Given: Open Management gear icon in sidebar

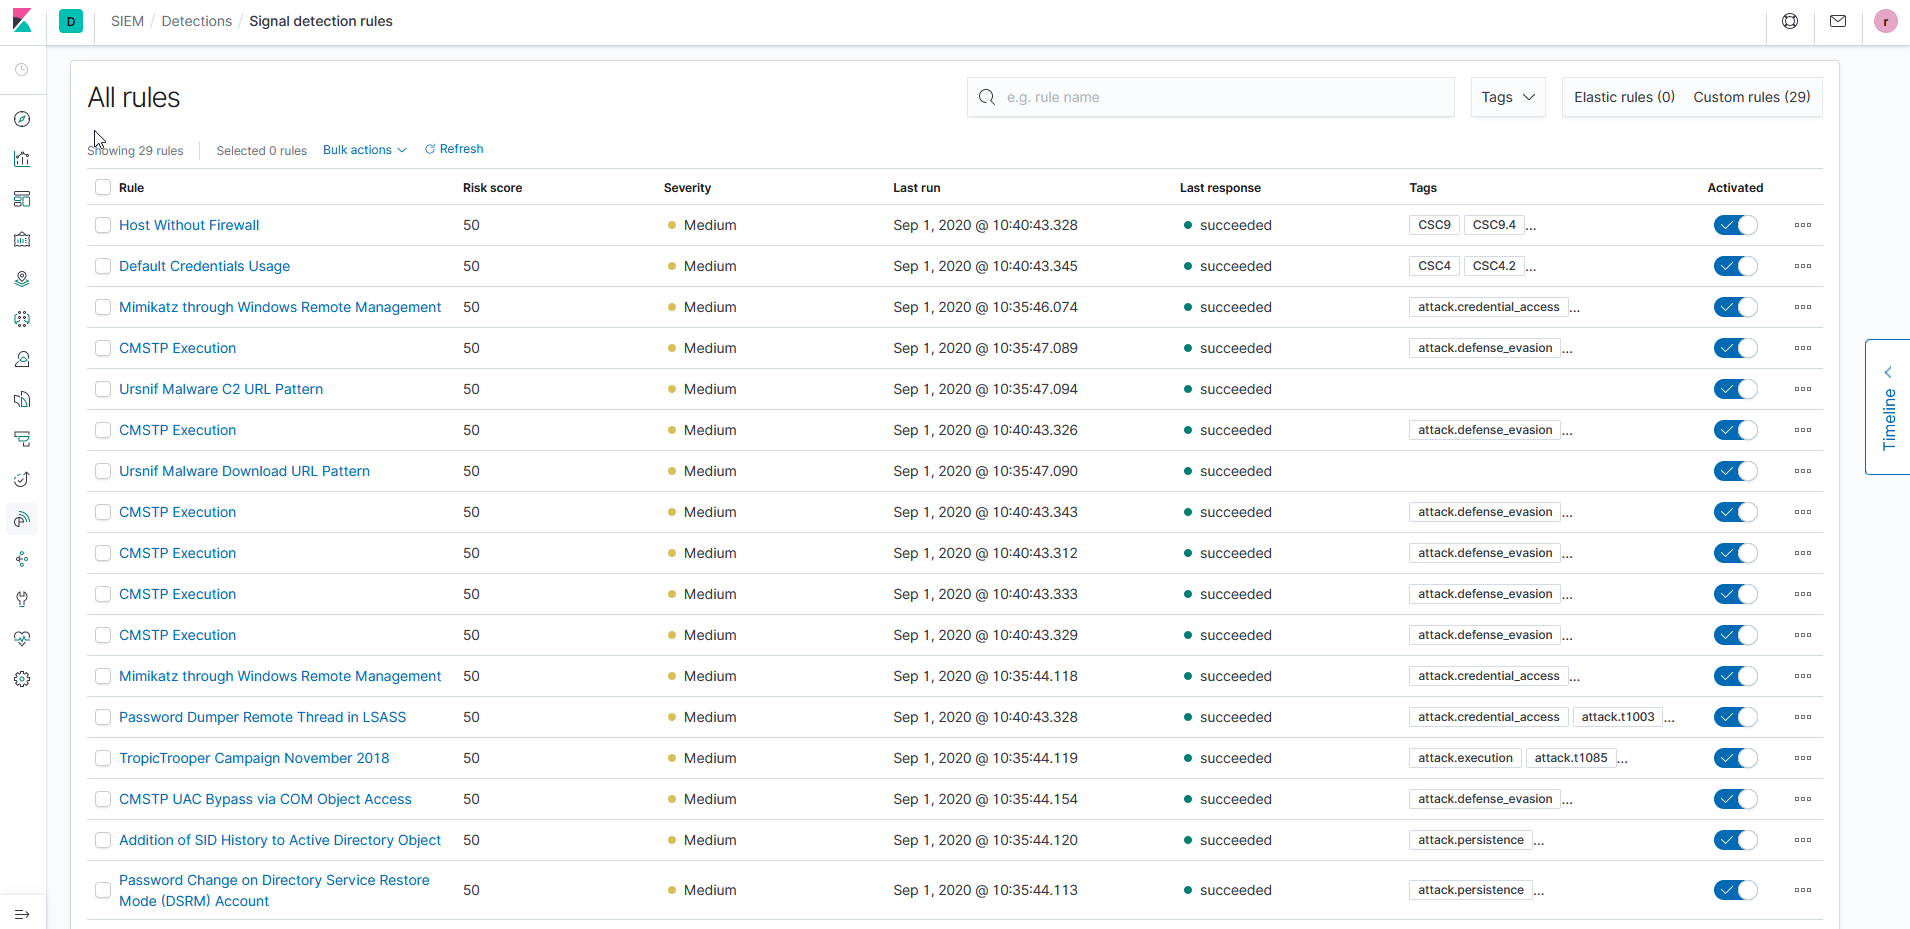Looking at the screenshot, I should 22,679.
